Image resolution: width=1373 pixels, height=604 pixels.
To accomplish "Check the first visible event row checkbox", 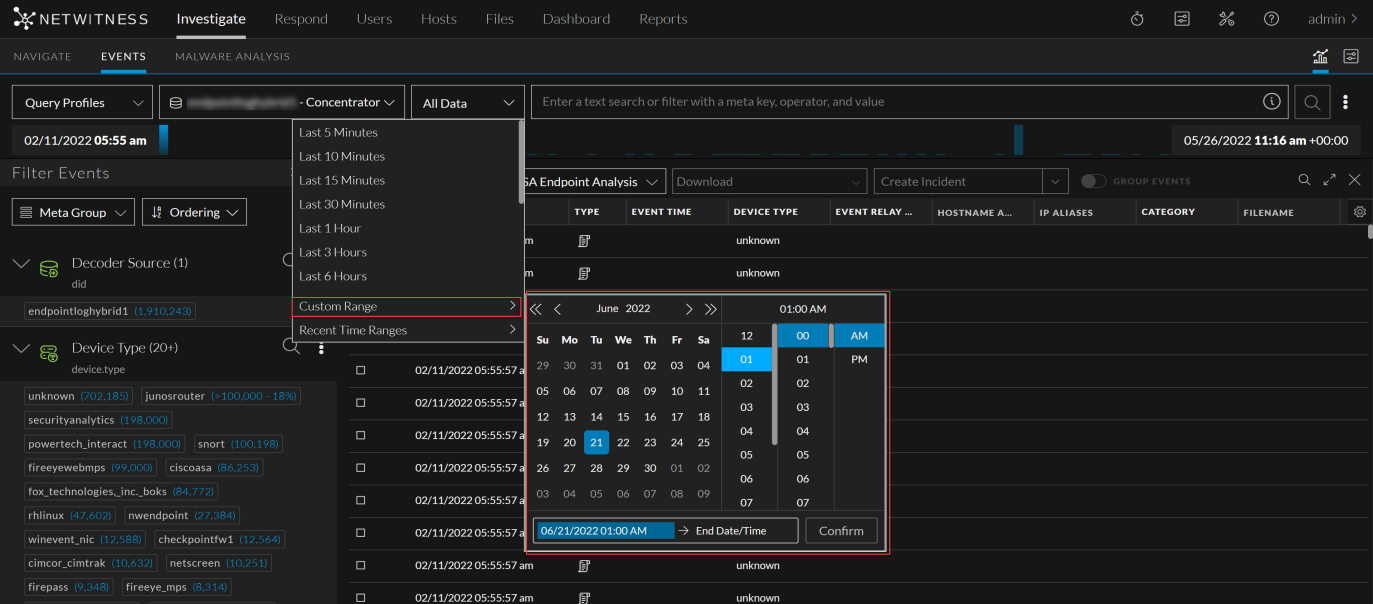I will coord(361,370).
